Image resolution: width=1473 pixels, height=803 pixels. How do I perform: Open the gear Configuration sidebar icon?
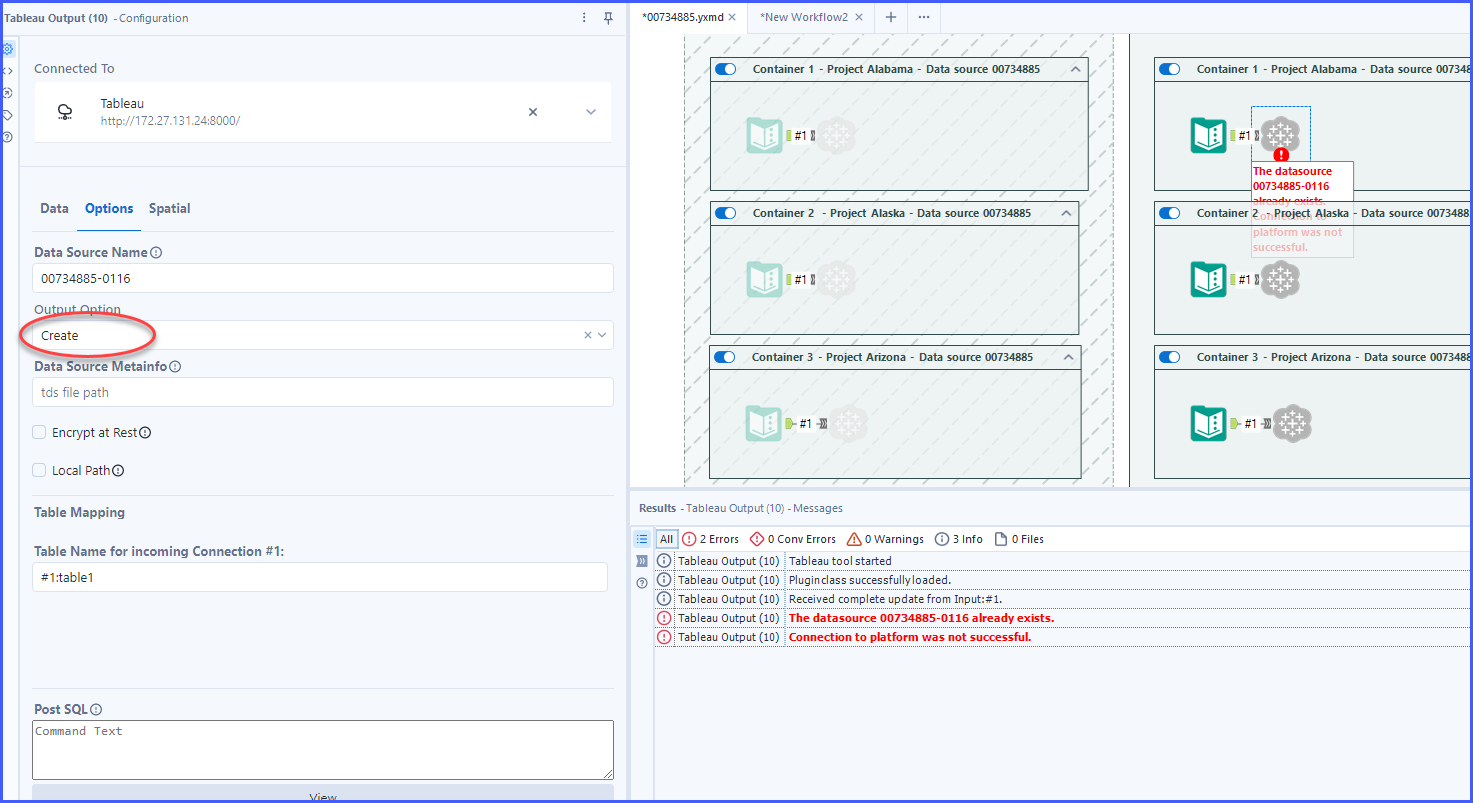[x=7, y=48]
